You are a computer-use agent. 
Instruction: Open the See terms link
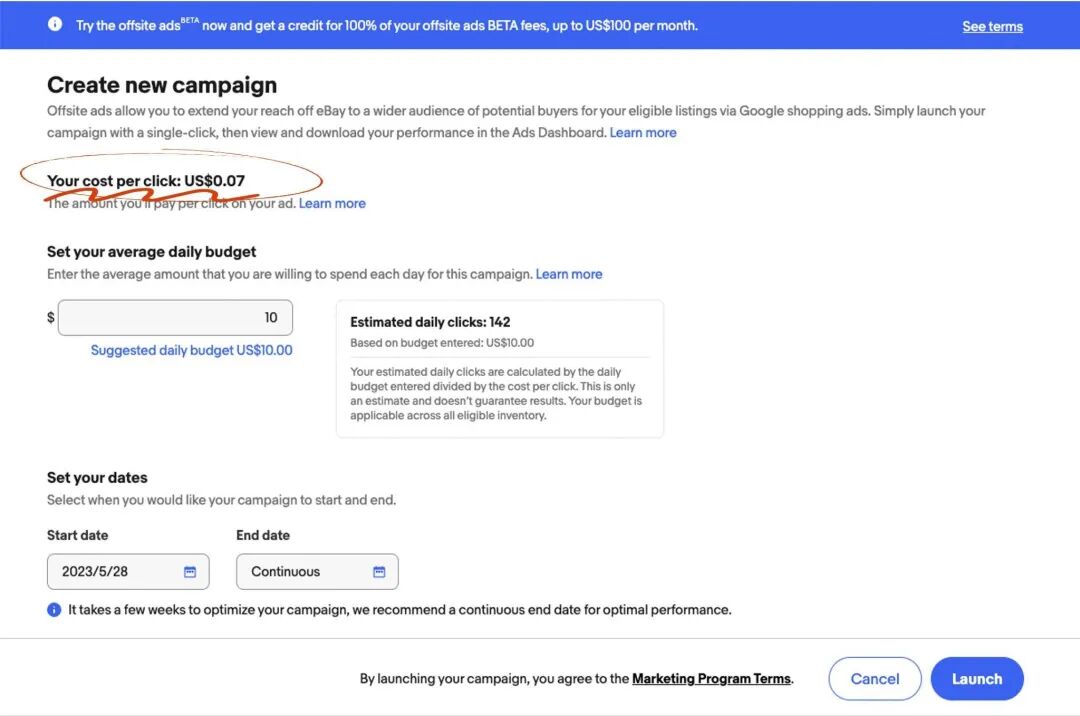click(993, 27)
